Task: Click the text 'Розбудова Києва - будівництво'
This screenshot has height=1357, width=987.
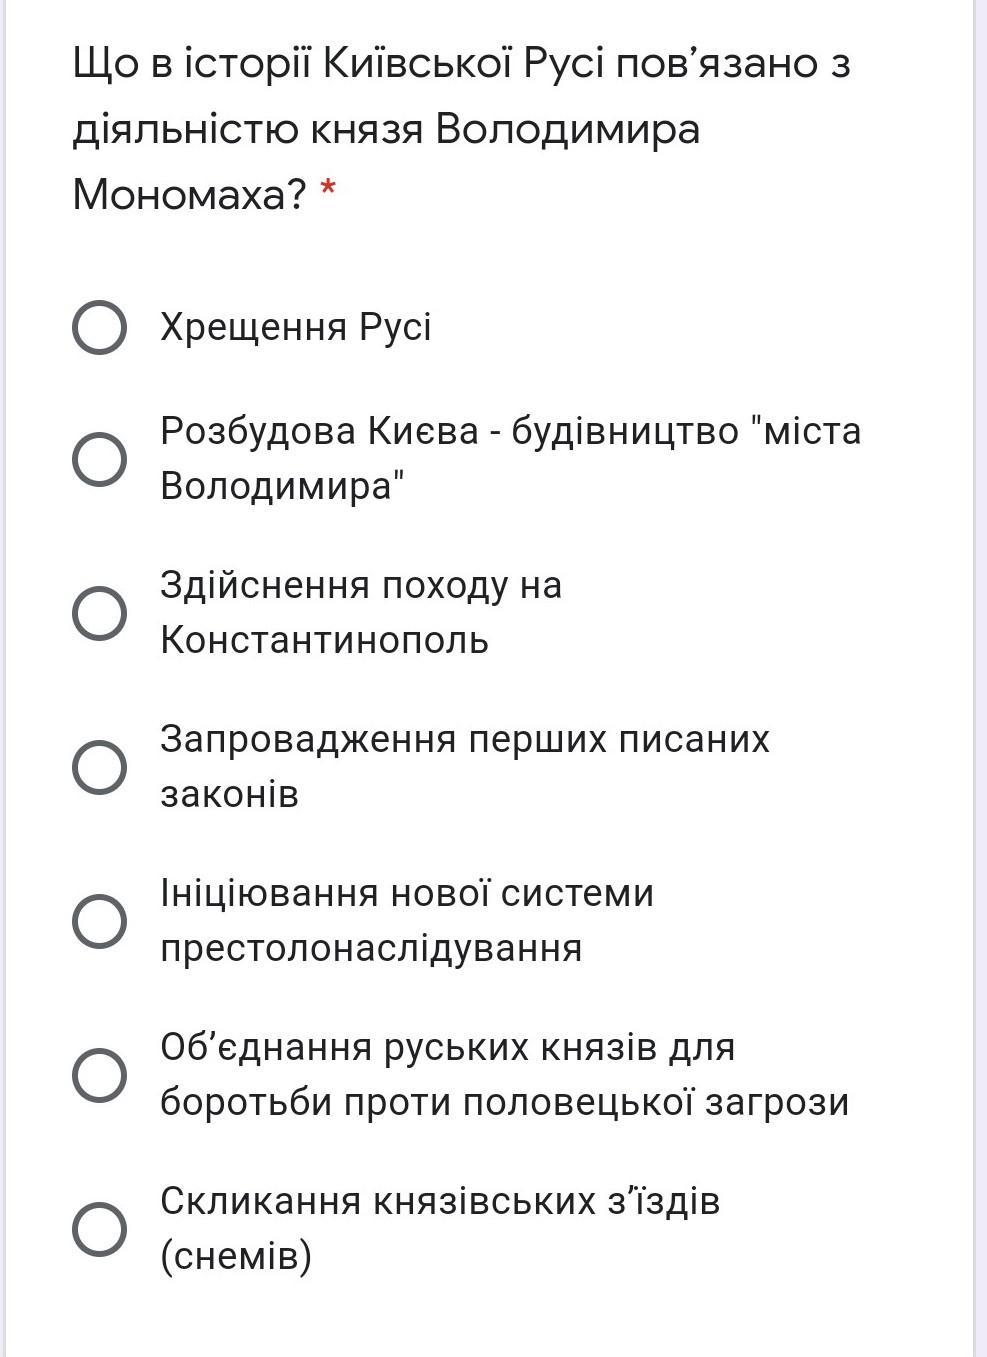Action: 453,431
